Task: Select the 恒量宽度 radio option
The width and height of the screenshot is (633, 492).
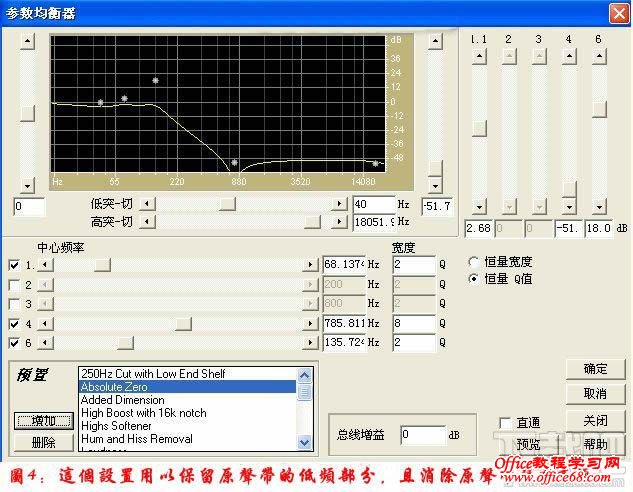Action: pyautogui.click(x=473, y=262)
